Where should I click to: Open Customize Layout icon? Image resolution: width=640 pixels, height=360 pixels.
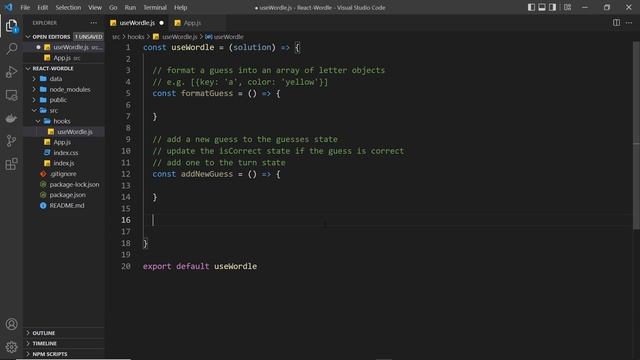[x=567, y=7]
